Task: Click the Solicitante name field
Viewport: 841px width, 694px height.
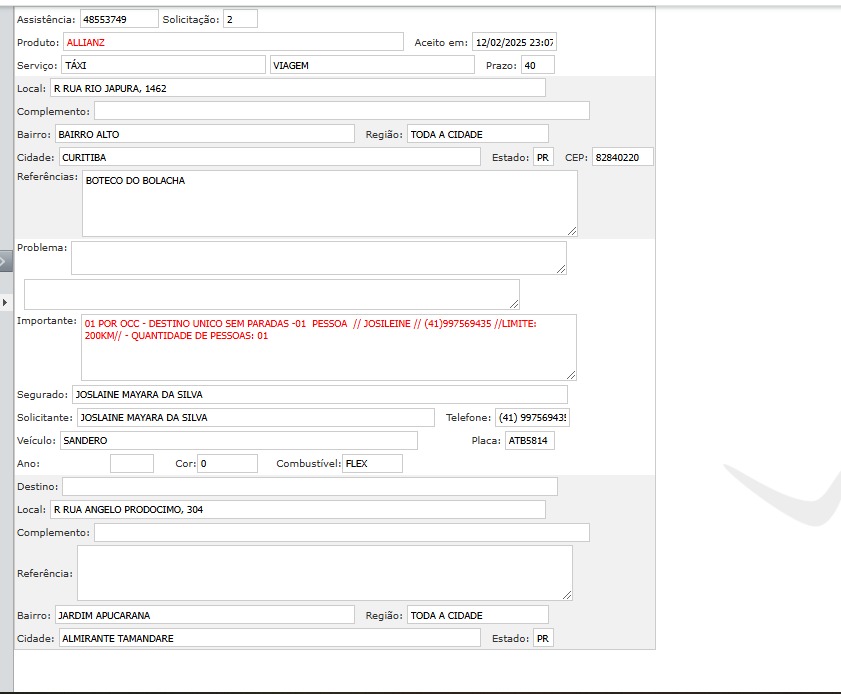Action: (x=256, y=418)
